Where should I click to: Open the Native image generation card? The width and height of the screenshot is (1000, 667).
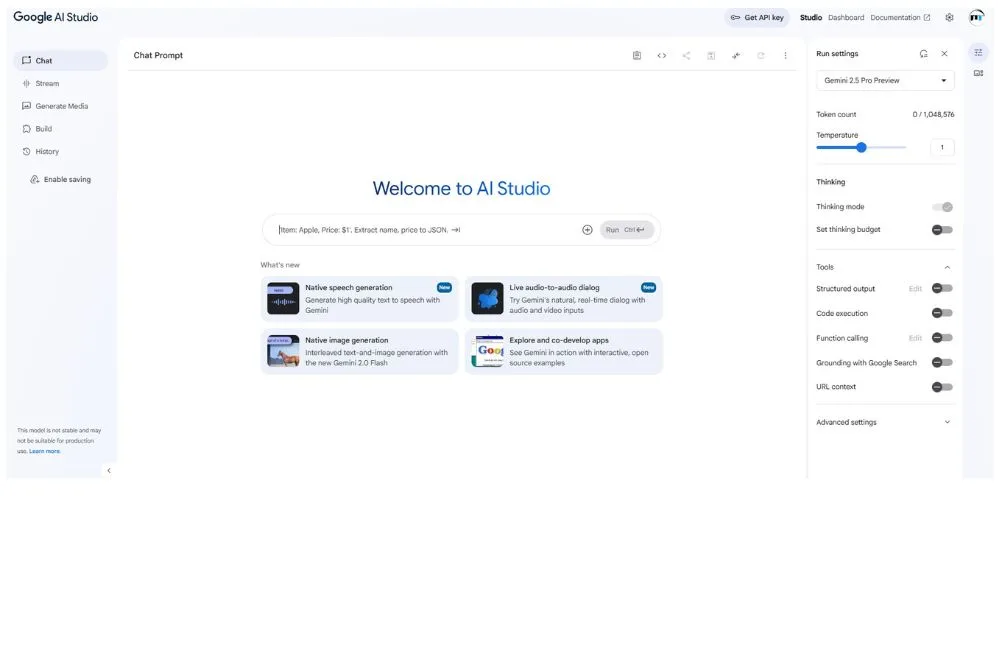360,351
